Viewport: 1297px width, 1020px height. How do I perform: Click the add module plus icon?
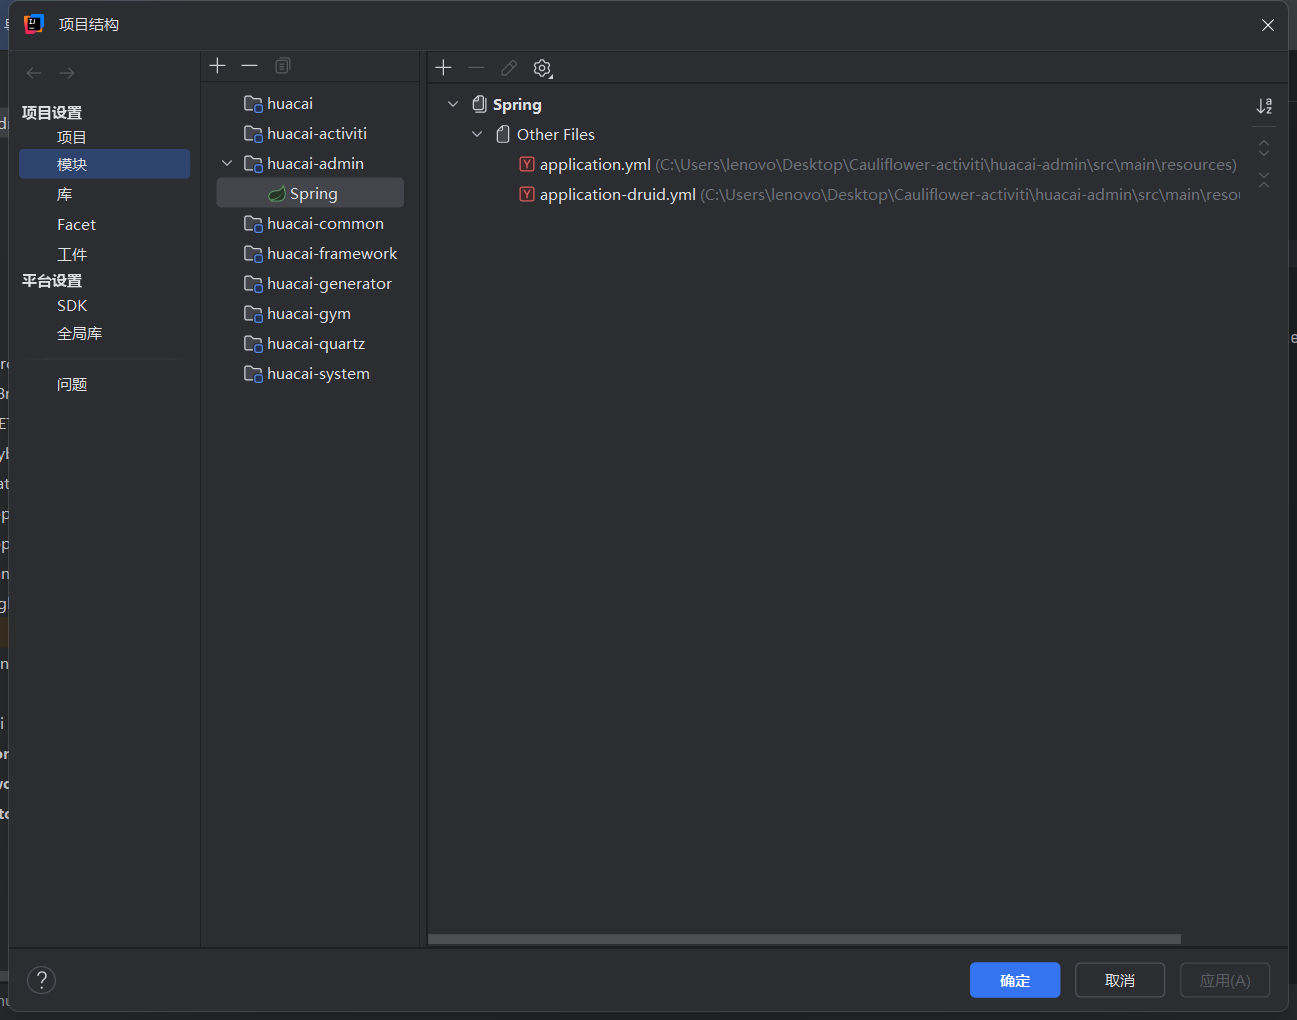coord(217,65)
